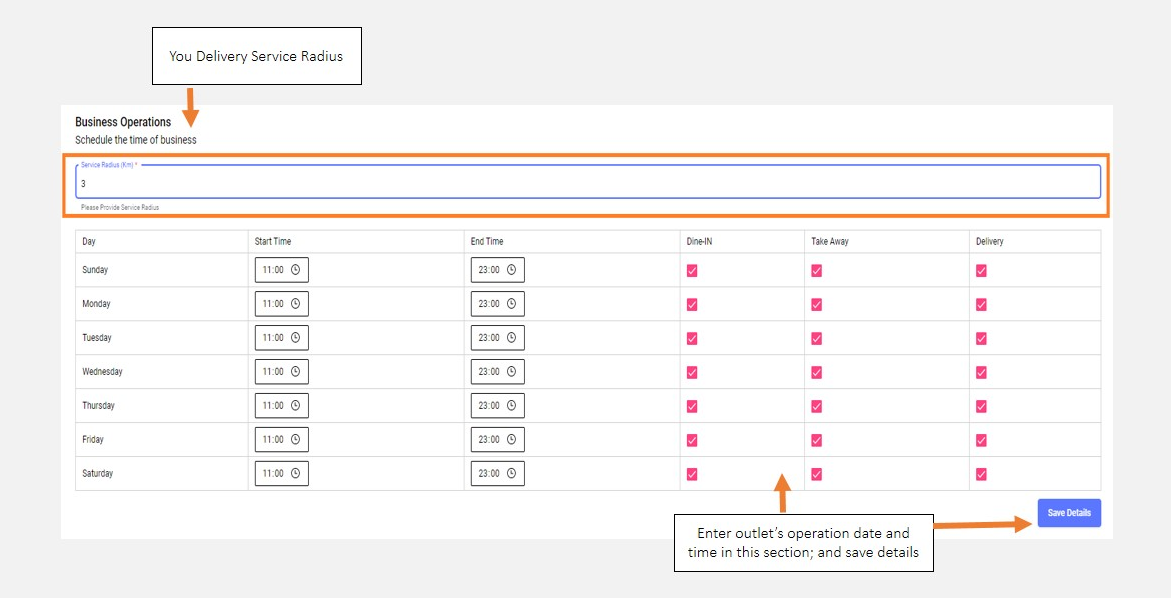Image resolution: width=1171 pixels, height=598 pixels.
Task: Toggle the Delivery checkbox for Monday
Action: tap(981, 304)
